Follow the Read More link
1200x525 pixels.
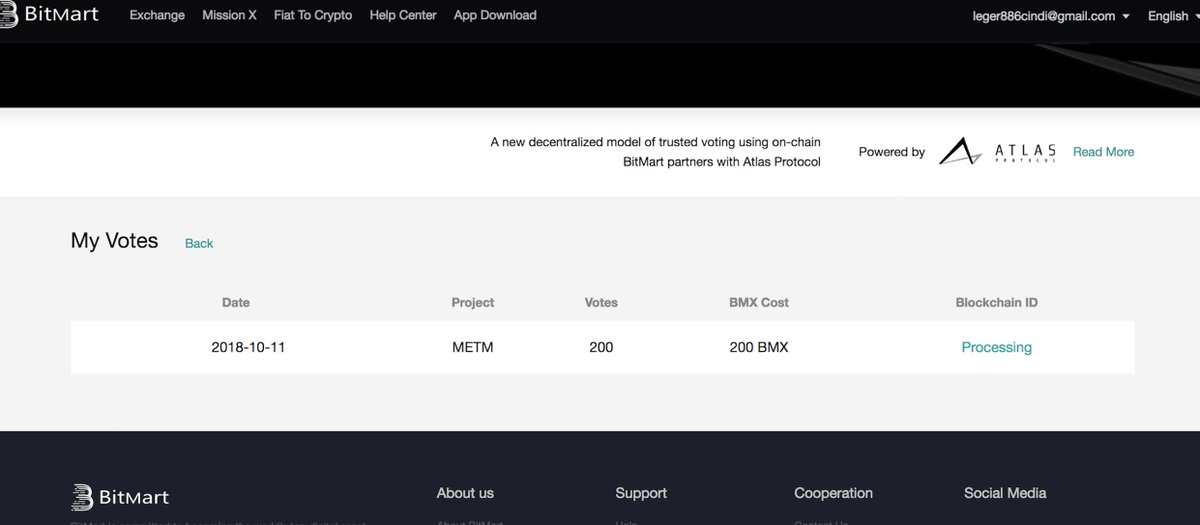(x=1103, y=152)
